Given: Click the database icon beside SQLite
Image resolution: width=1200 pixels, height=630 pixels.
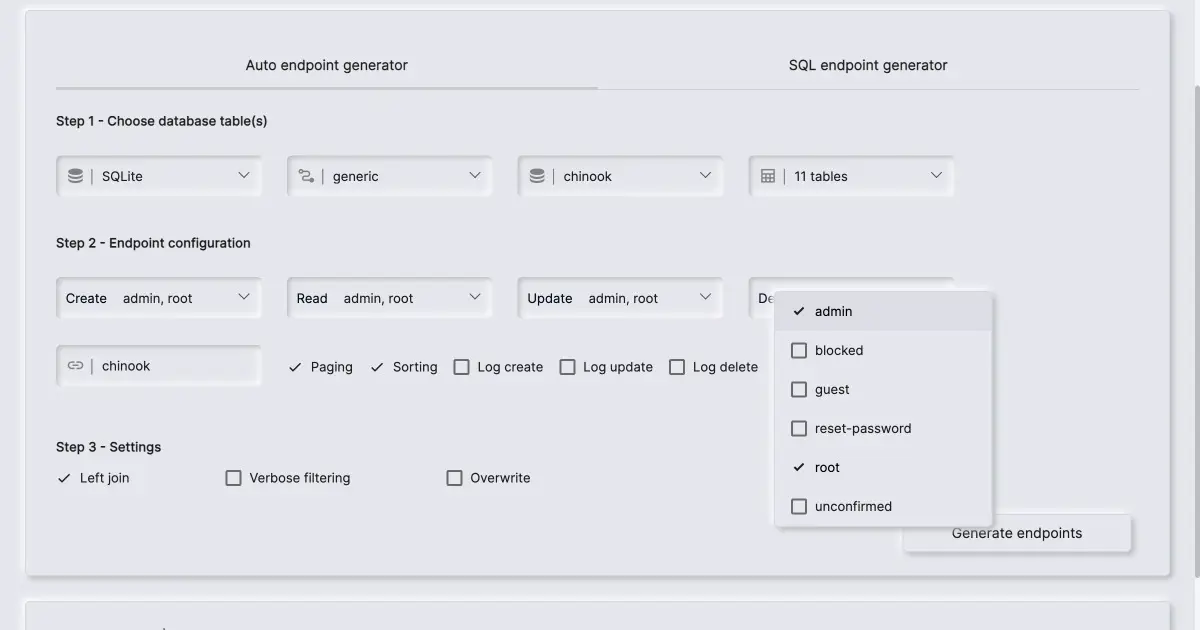Looking at the screenshot, I should (x=75, y=176).
